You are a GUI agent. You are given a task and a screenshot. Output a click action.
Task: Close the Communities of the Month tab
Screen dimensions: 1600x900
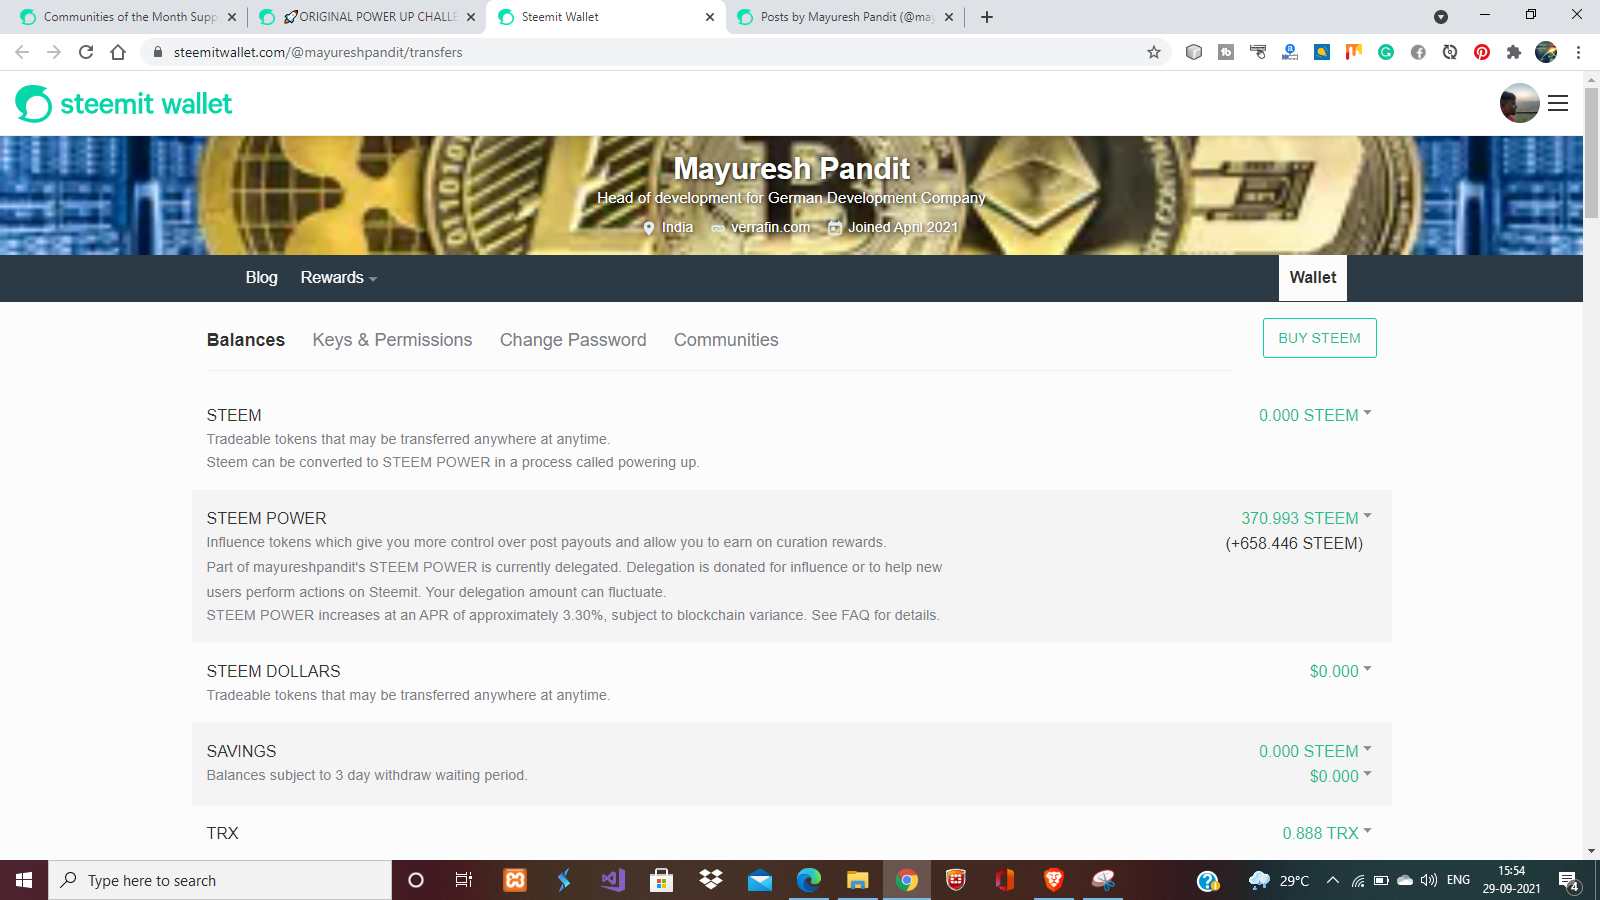[x=232, y=17]
